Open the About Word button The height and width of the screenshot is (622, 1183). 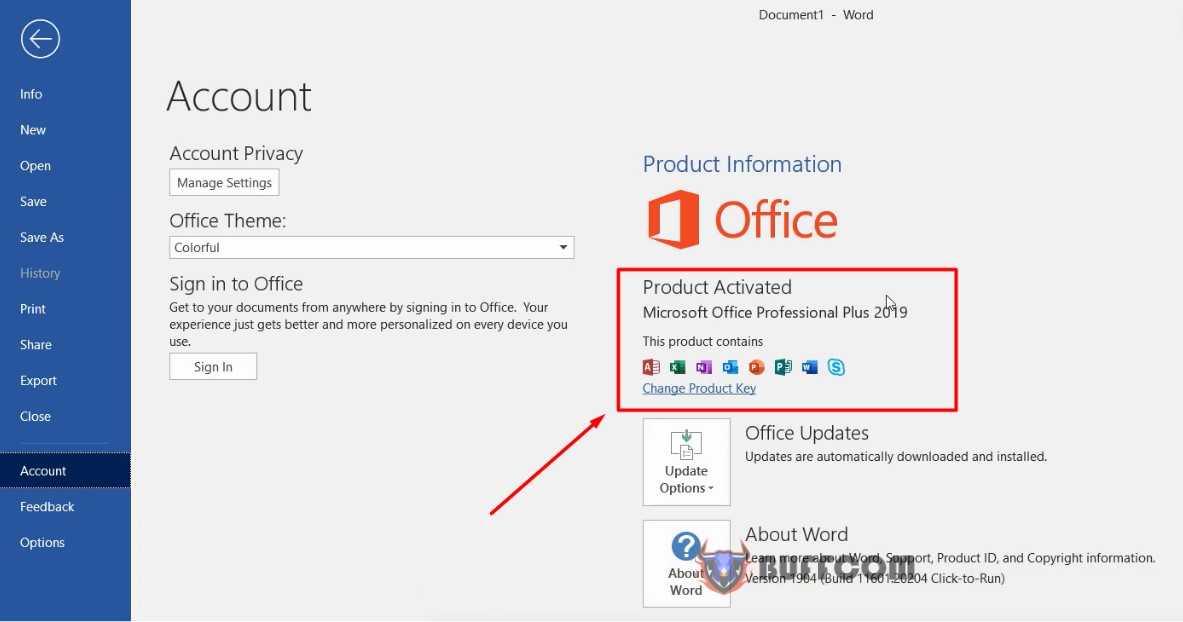(687, 563)
